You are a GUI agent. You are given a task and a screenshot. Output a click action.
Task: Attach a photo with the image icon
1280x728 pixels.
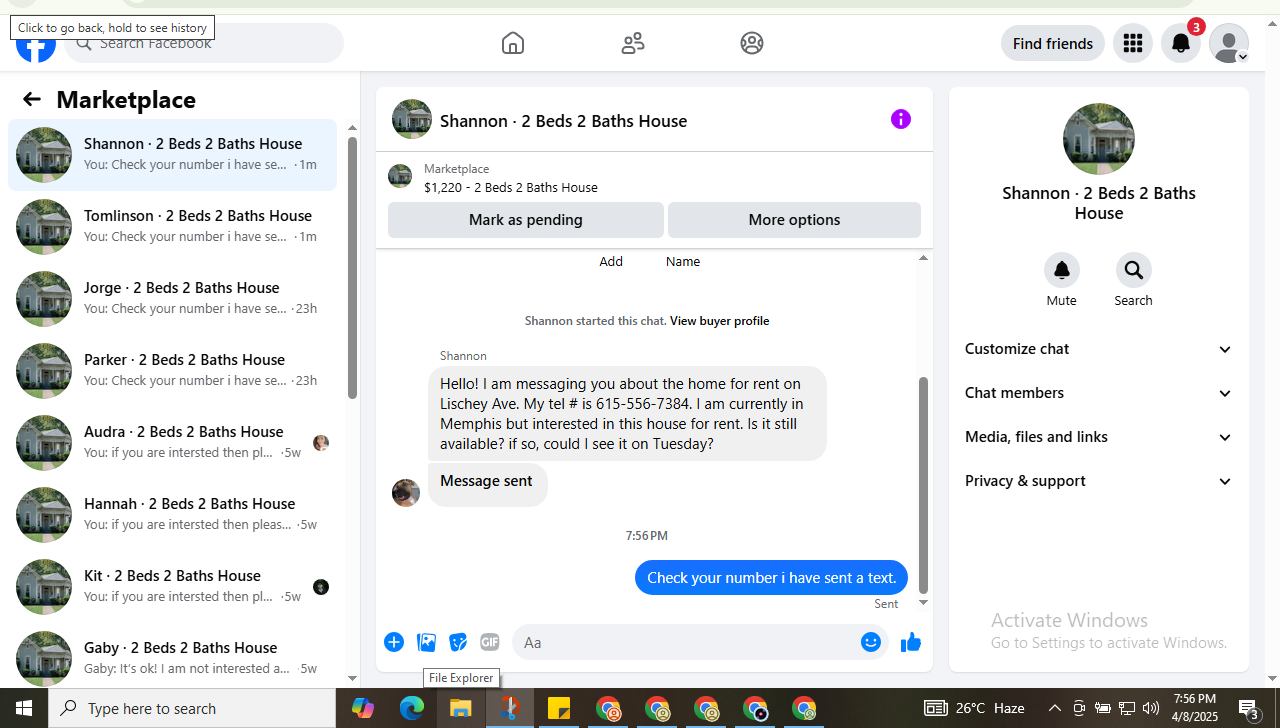(426, 642)
